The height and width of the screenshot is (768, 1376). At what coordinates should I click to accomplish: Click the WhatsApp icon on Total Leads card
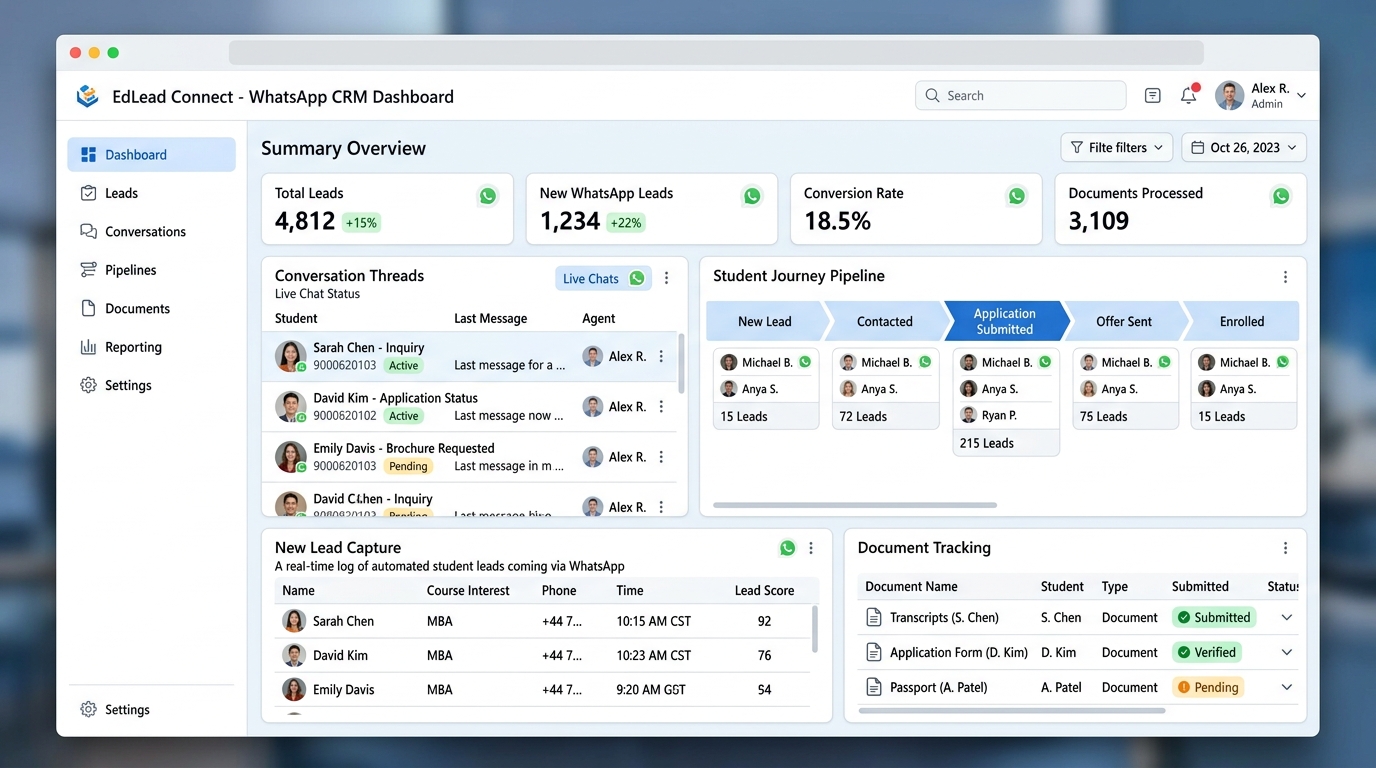[488, 196]
